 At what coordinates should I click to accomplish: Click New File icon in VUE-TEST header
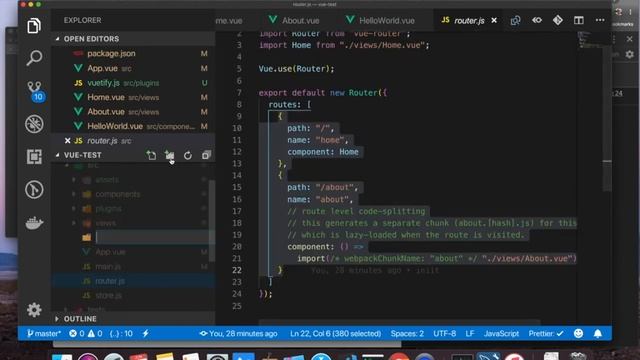coord(151,155)
